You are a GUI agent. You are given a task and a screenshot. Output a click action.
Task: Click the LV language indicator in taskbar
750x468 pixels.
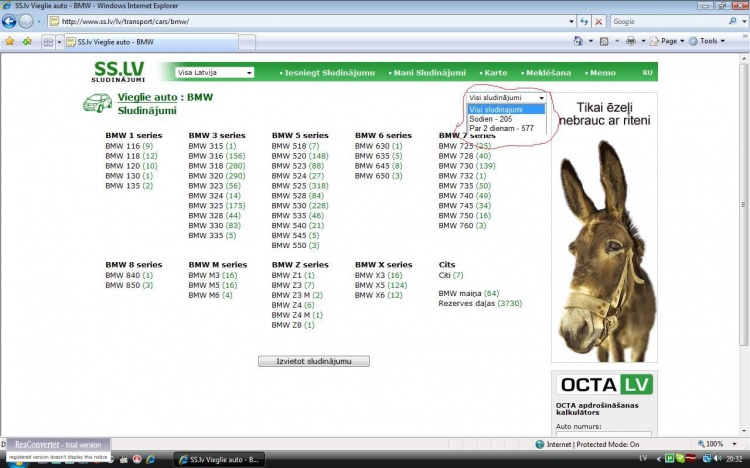[643, 458]
